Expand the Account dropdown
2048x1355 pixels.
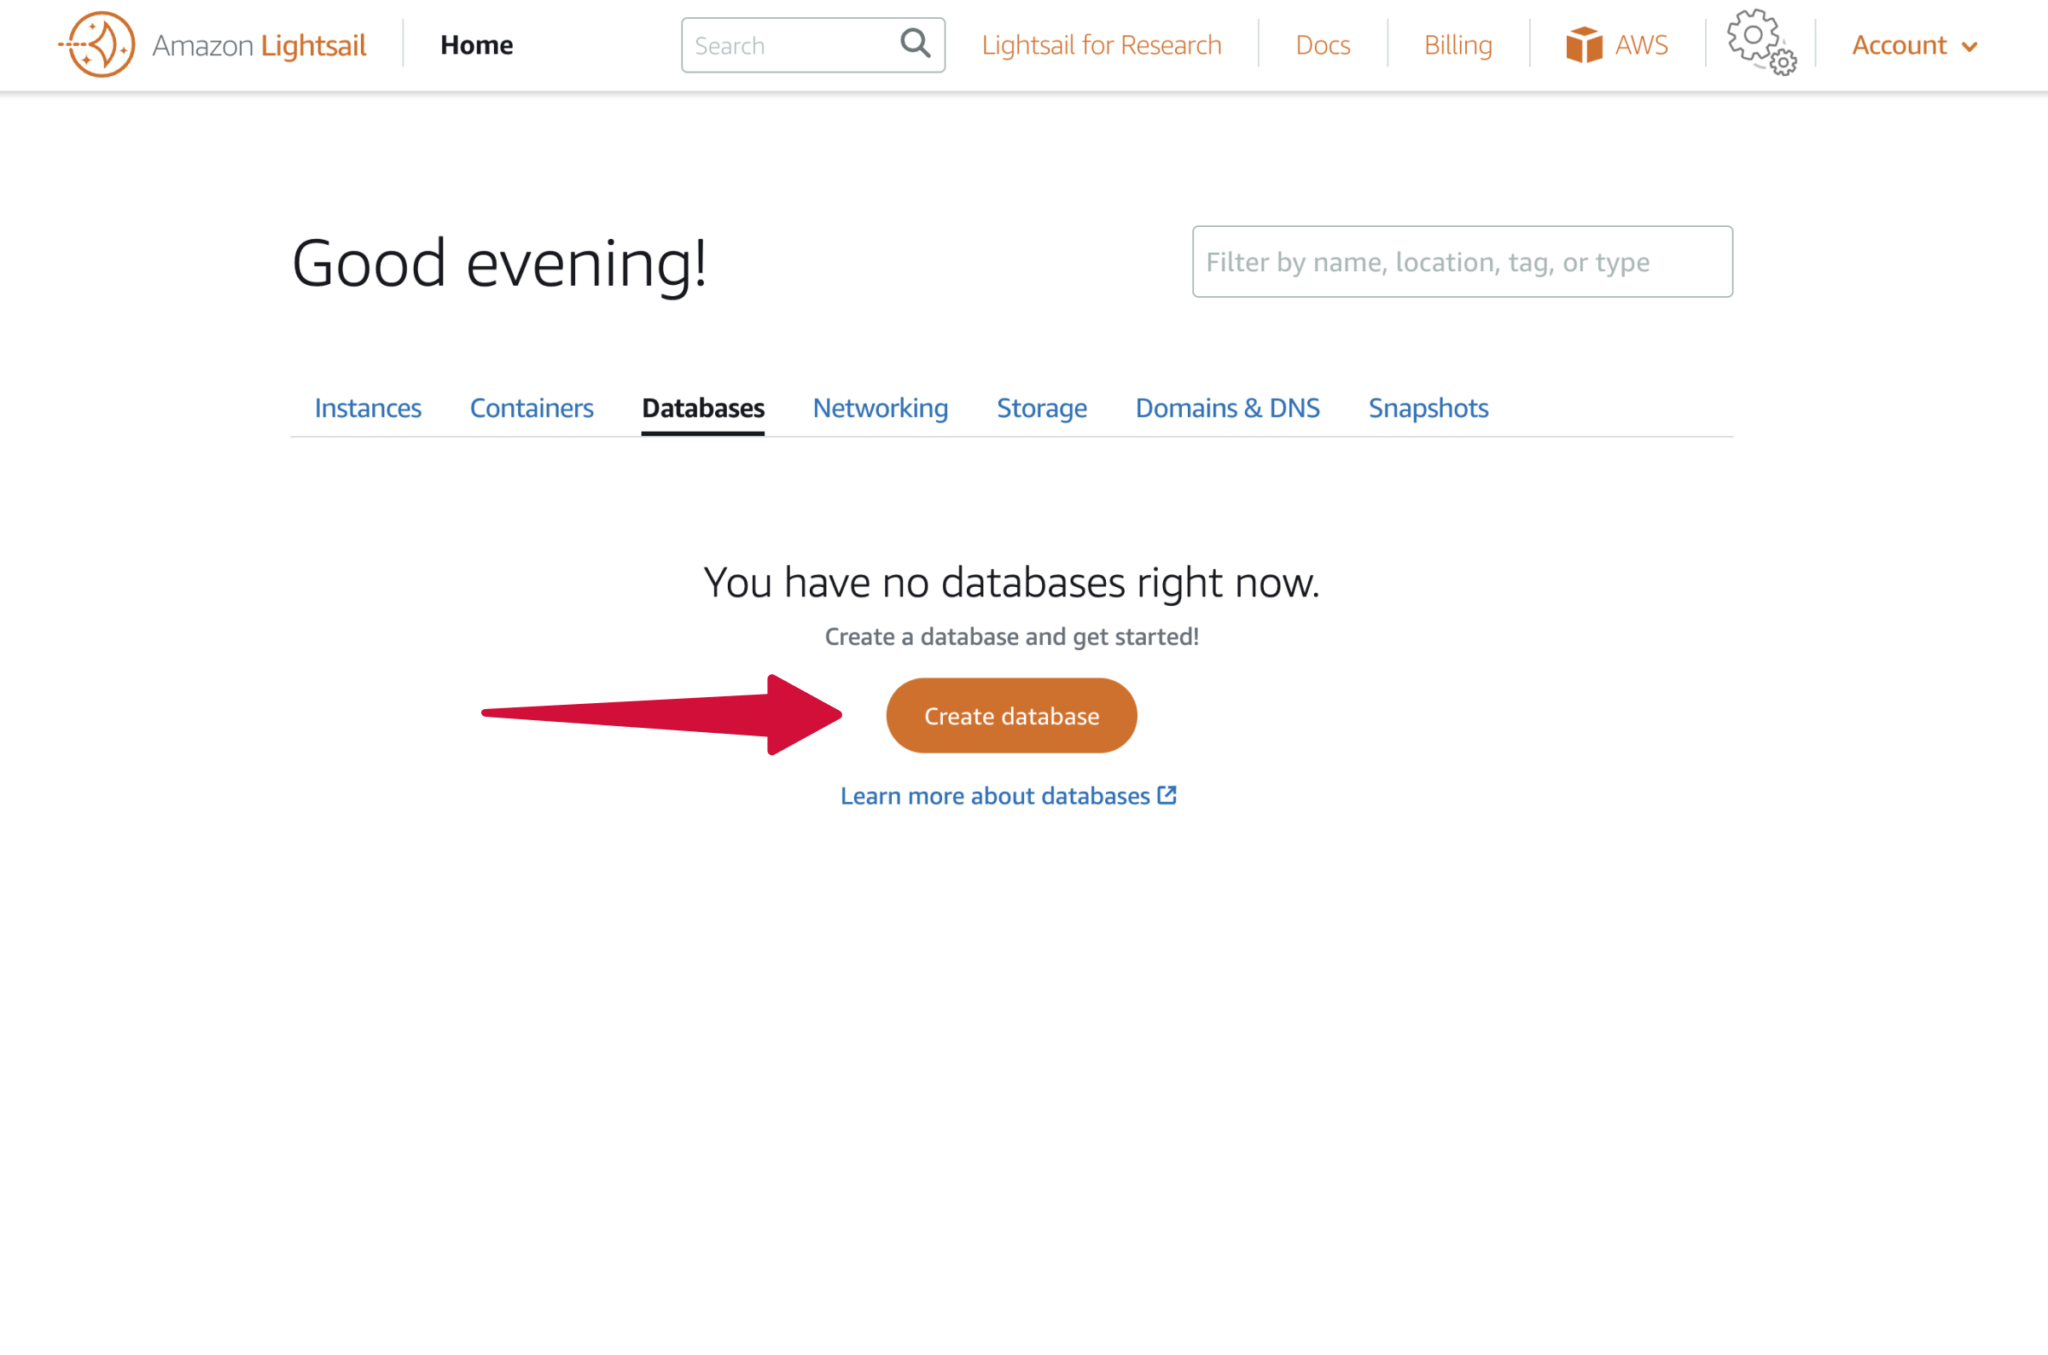(x=1898, y=45)
